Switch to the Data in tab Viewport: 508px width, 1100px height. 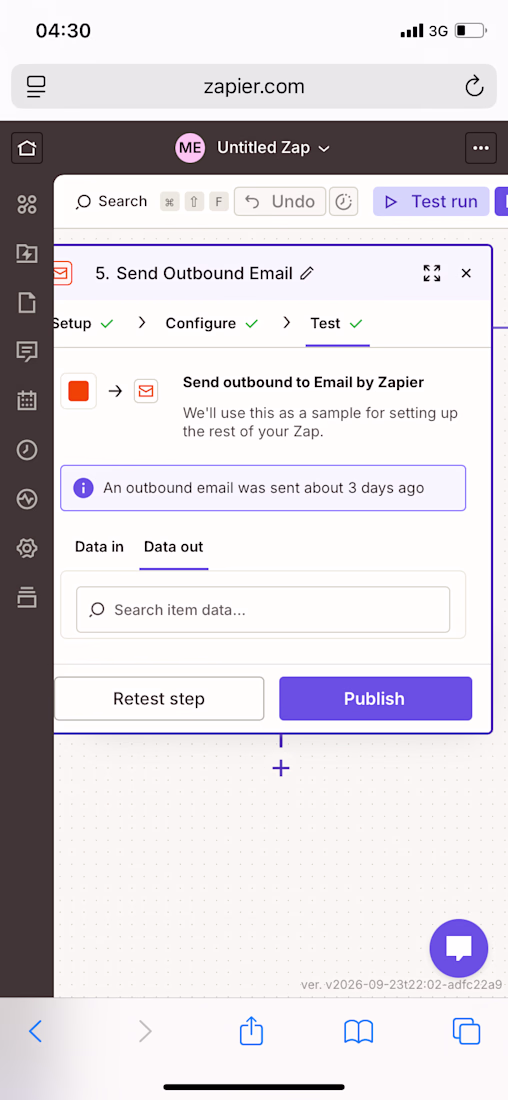99,546
